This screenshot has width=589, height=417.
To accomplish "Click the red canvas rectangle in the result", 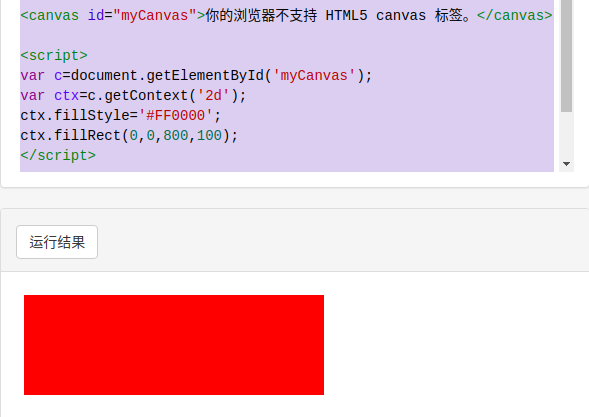I will pyautogui.click(x=174, y=345).
